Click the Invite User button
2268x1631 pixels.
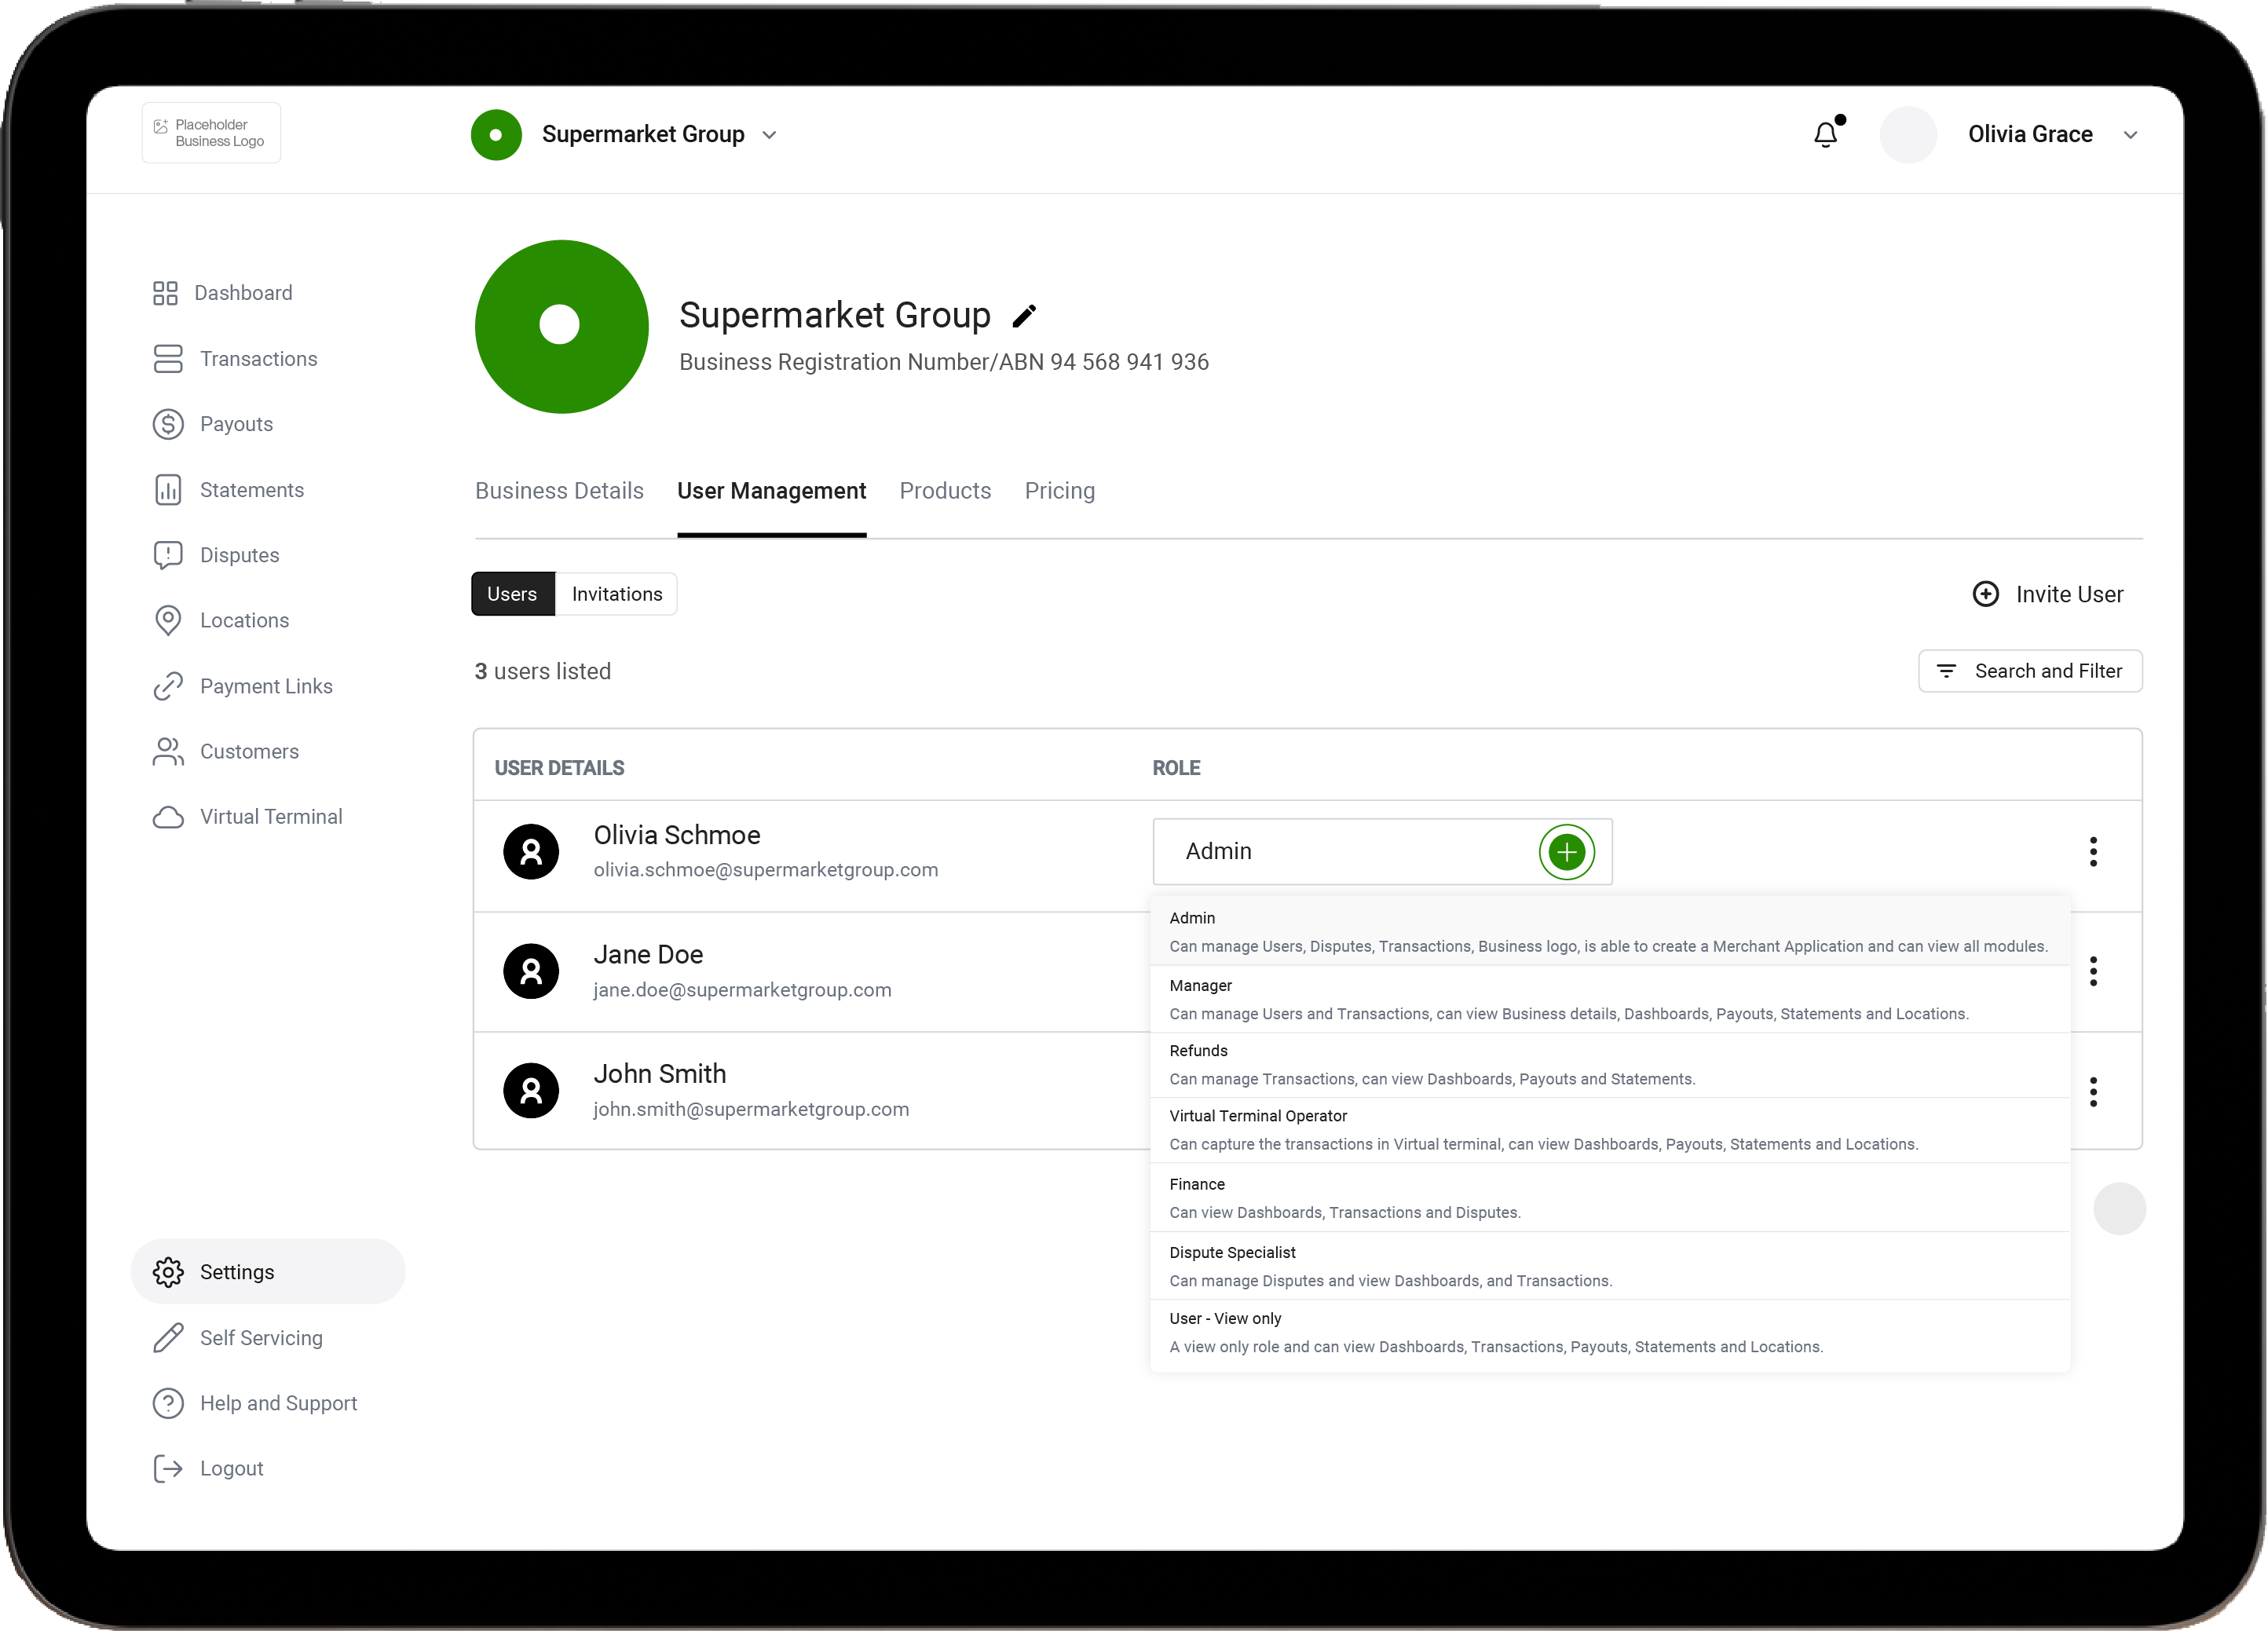[2047, 594]
